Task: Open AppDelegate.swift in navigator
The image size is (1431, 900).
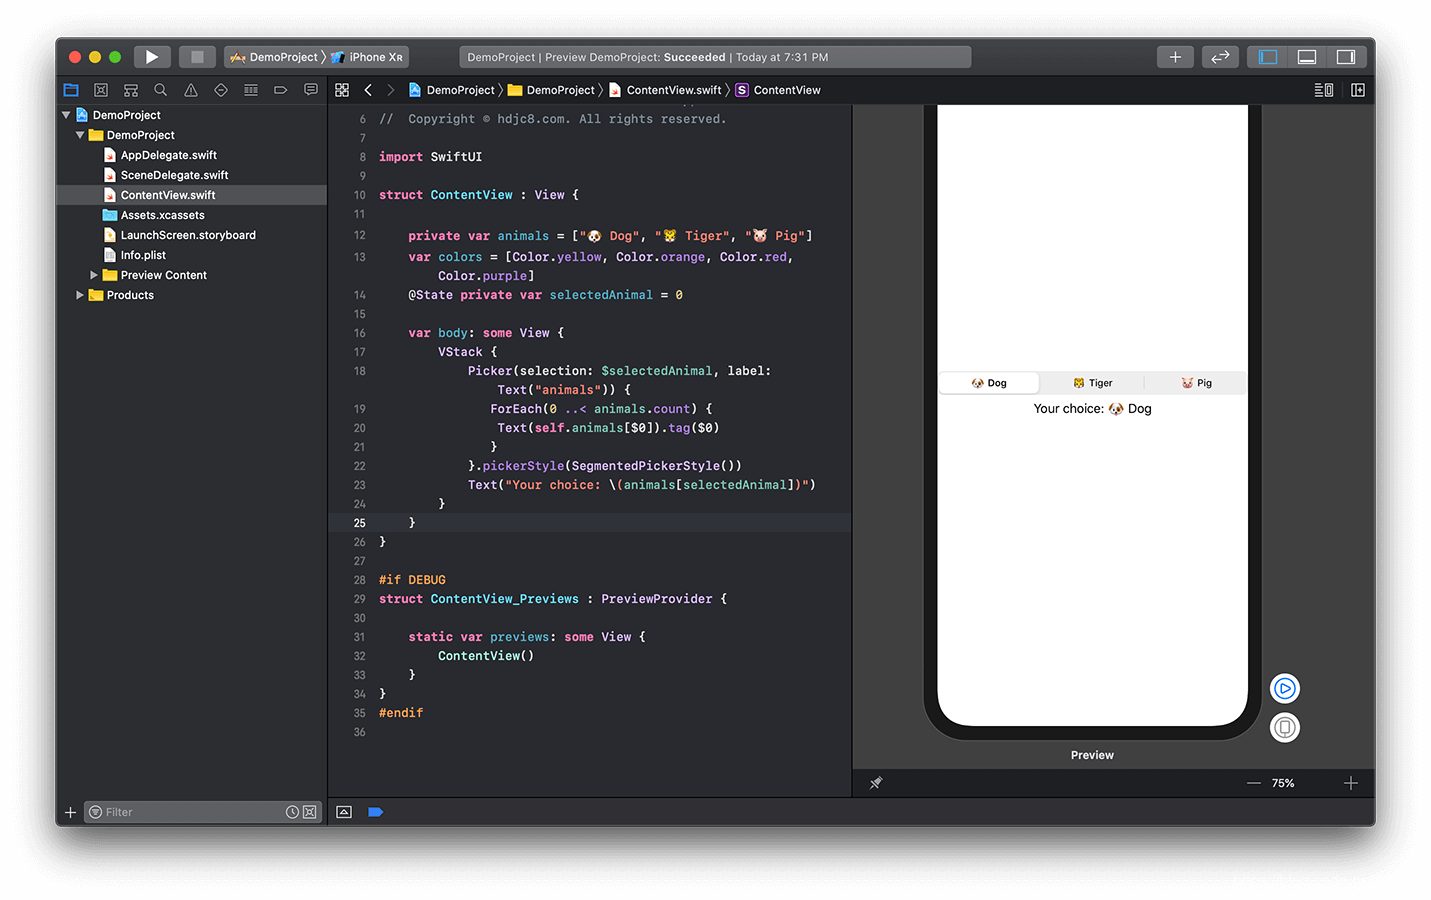Action: [x=168, y=155]
